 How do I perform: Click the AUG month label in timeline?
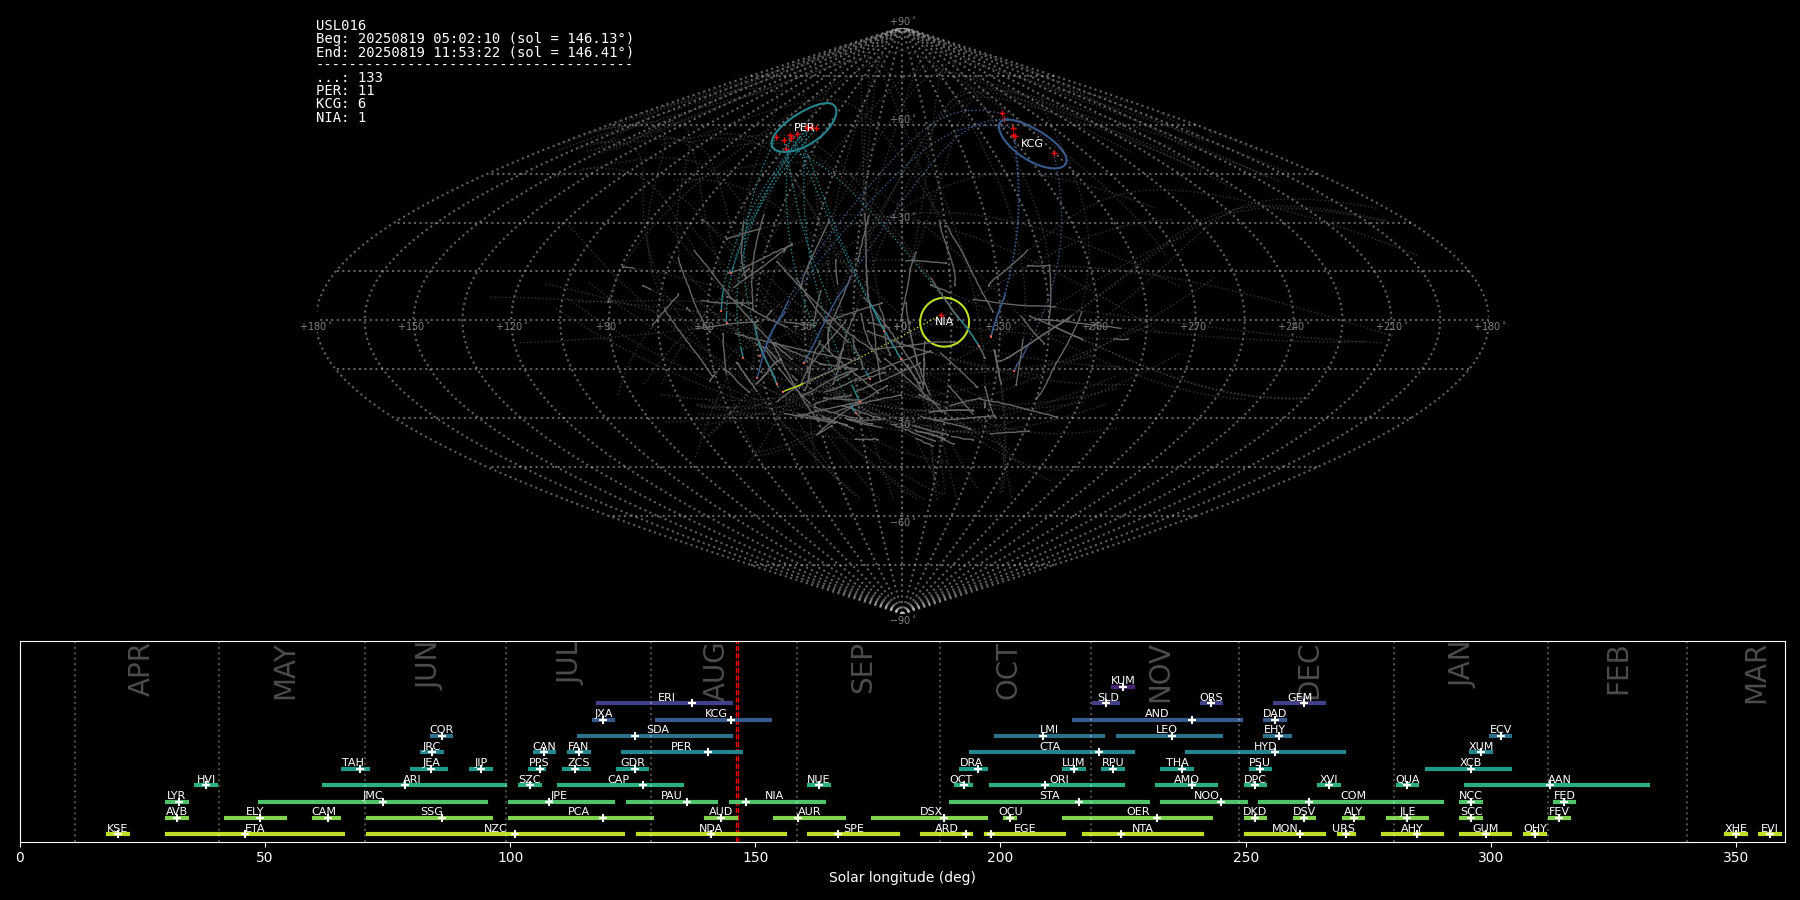click(714, 672)
